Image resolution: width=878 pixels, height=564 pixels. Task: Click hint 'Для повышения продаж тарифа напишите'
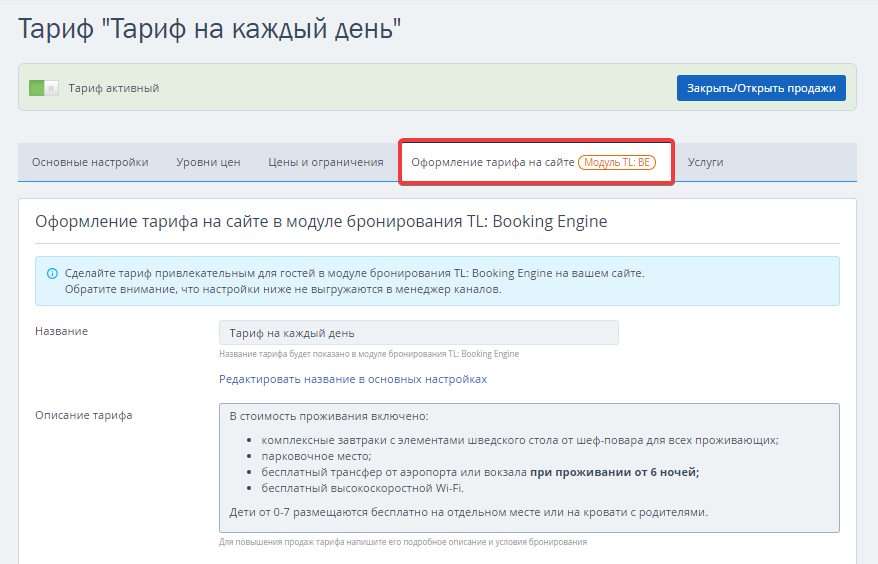403,542
